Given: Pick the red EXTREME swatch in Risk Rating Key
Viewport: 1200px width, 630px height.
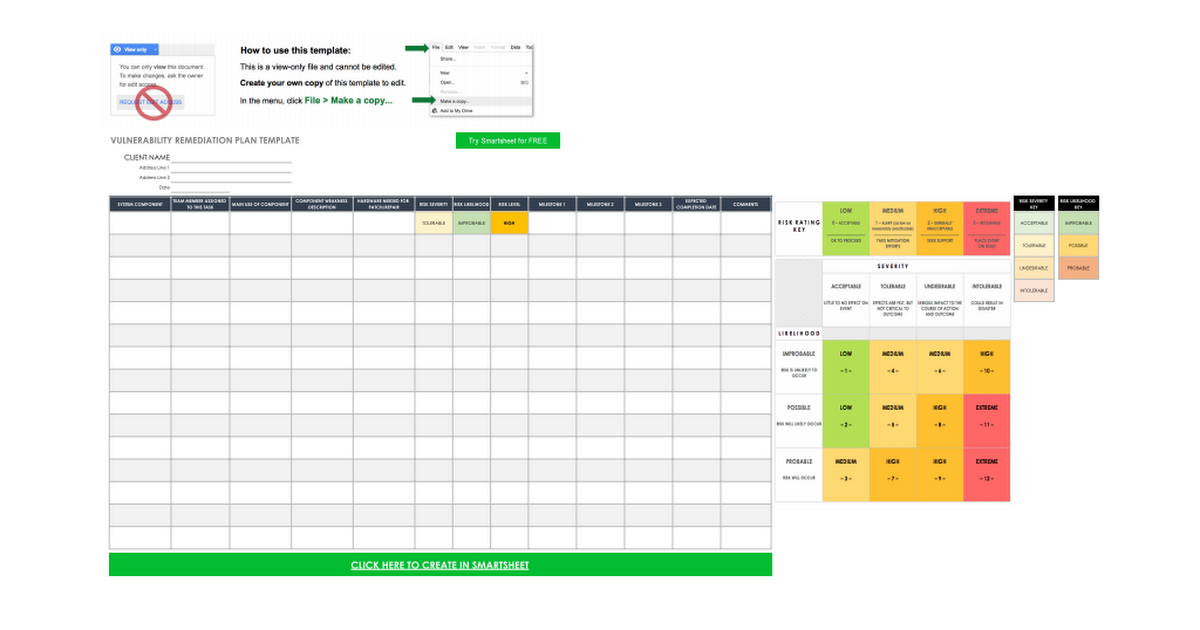Looking at the screenshot, I should coord(987,226).
